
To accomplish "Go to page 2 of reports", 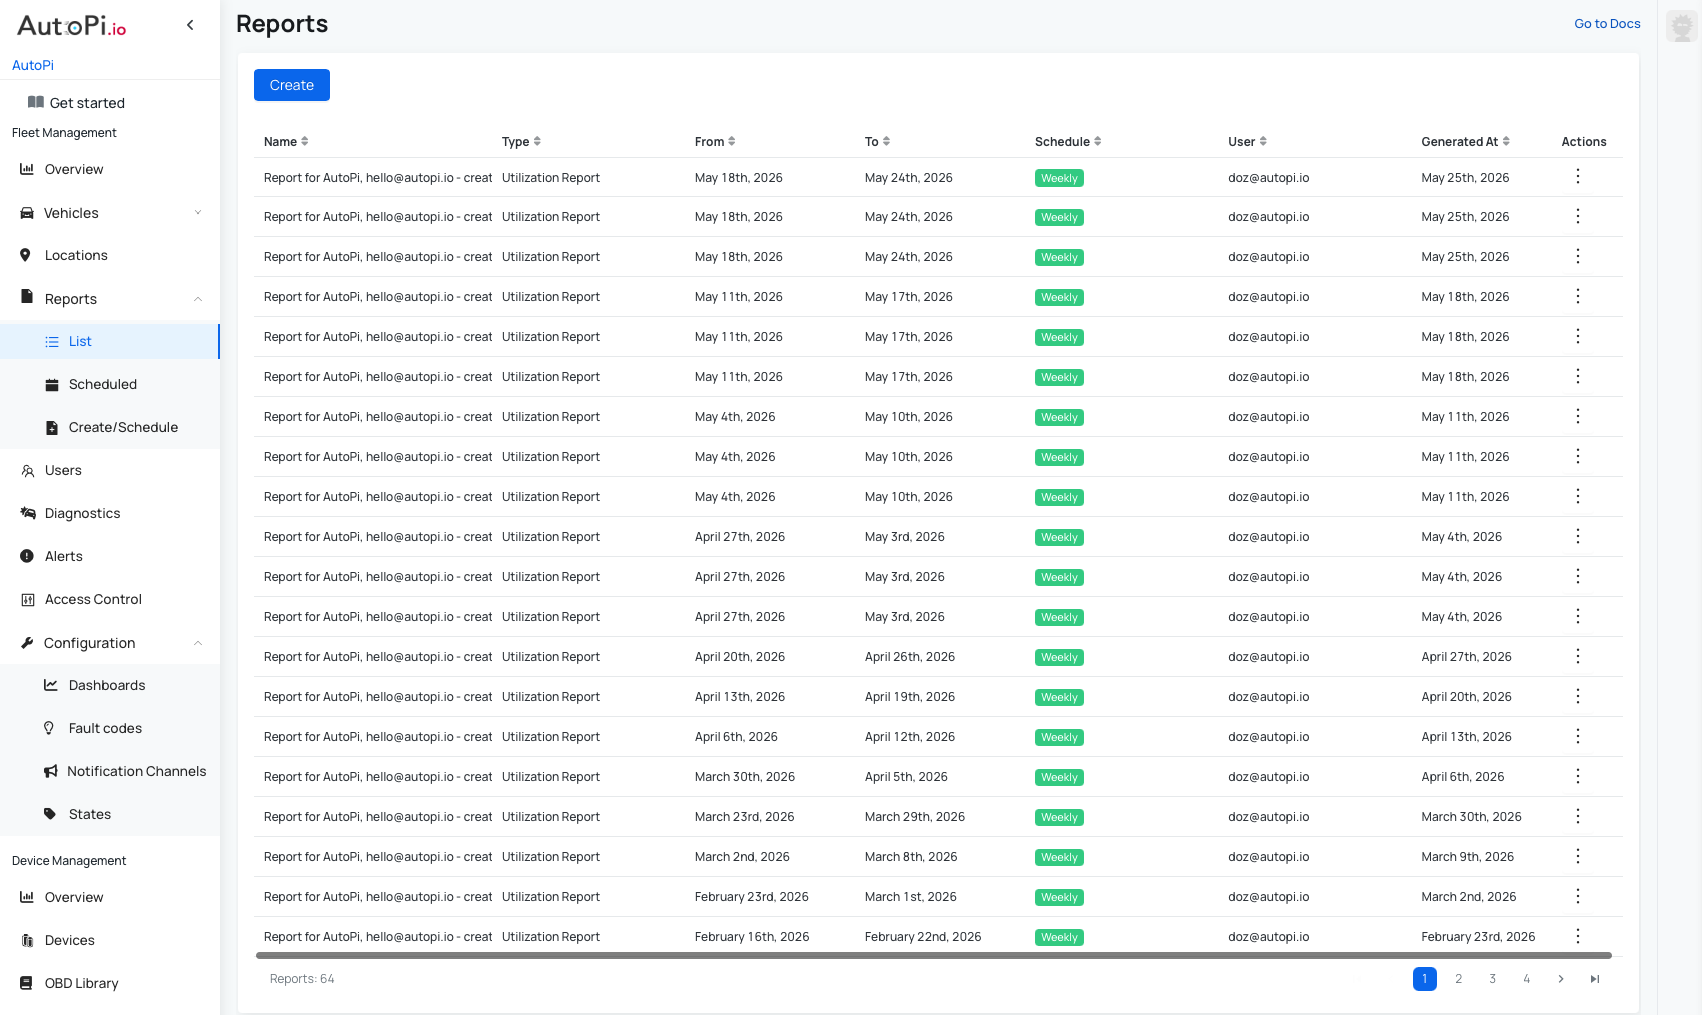I will 1459,979.
